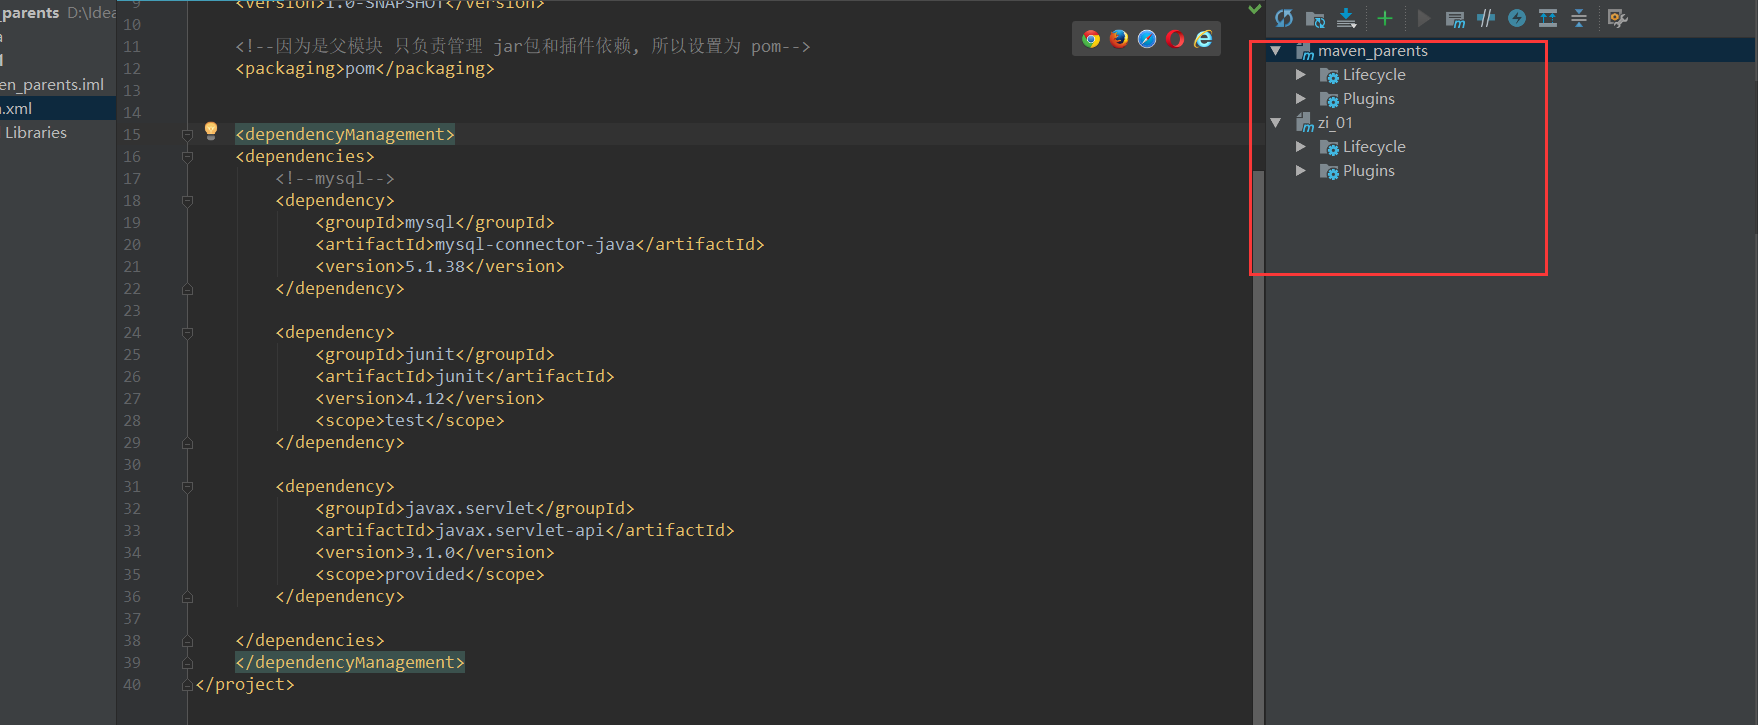Reimport all Maven projects

1284,18
